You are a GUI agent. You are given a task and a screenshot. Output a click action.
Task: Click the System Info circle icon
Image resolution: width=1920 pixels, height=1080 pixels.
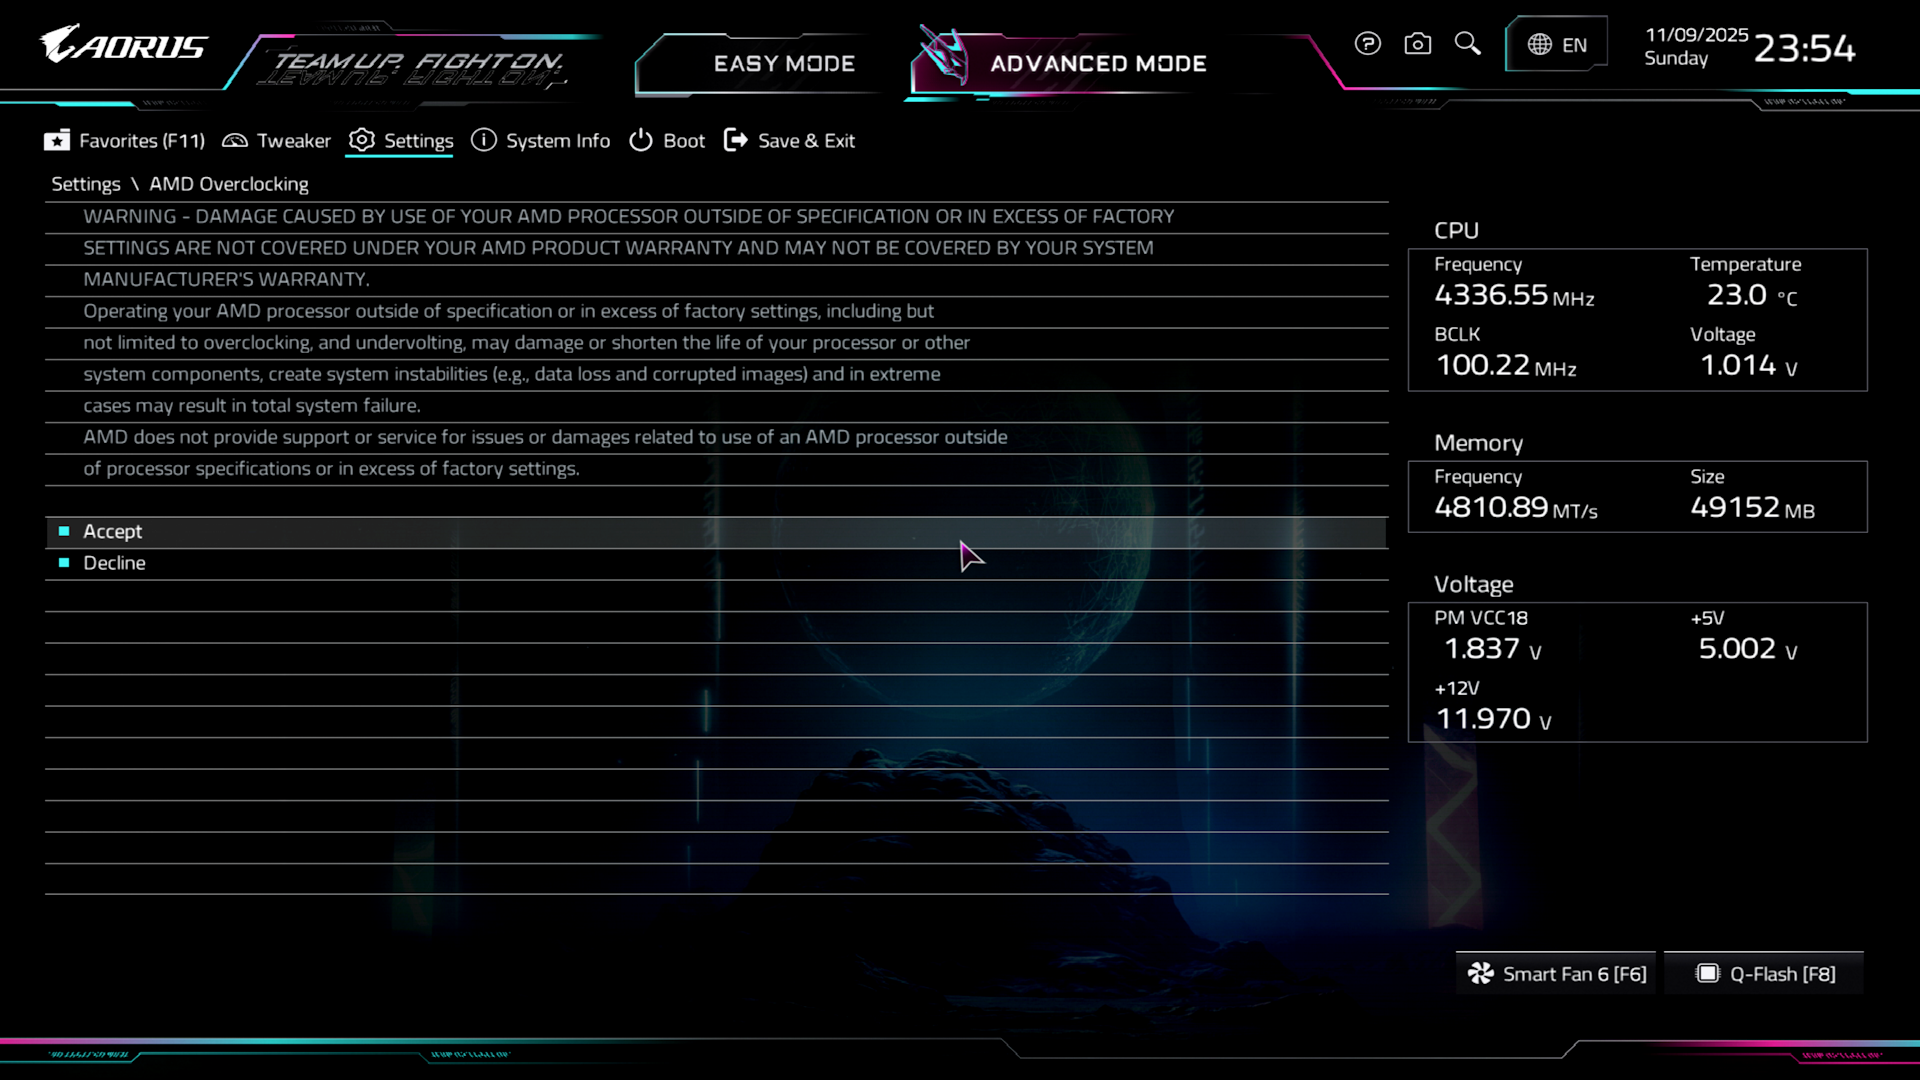pyautogui.click(x=484, y=141)
